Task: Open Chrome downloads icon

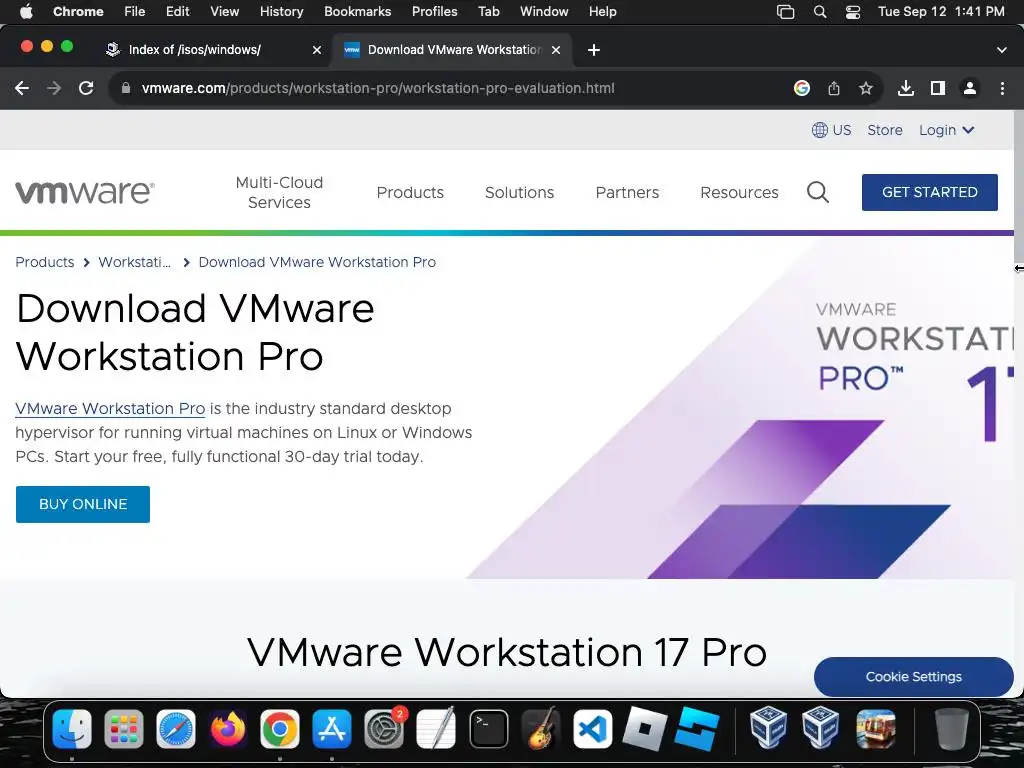Action: 906,88
